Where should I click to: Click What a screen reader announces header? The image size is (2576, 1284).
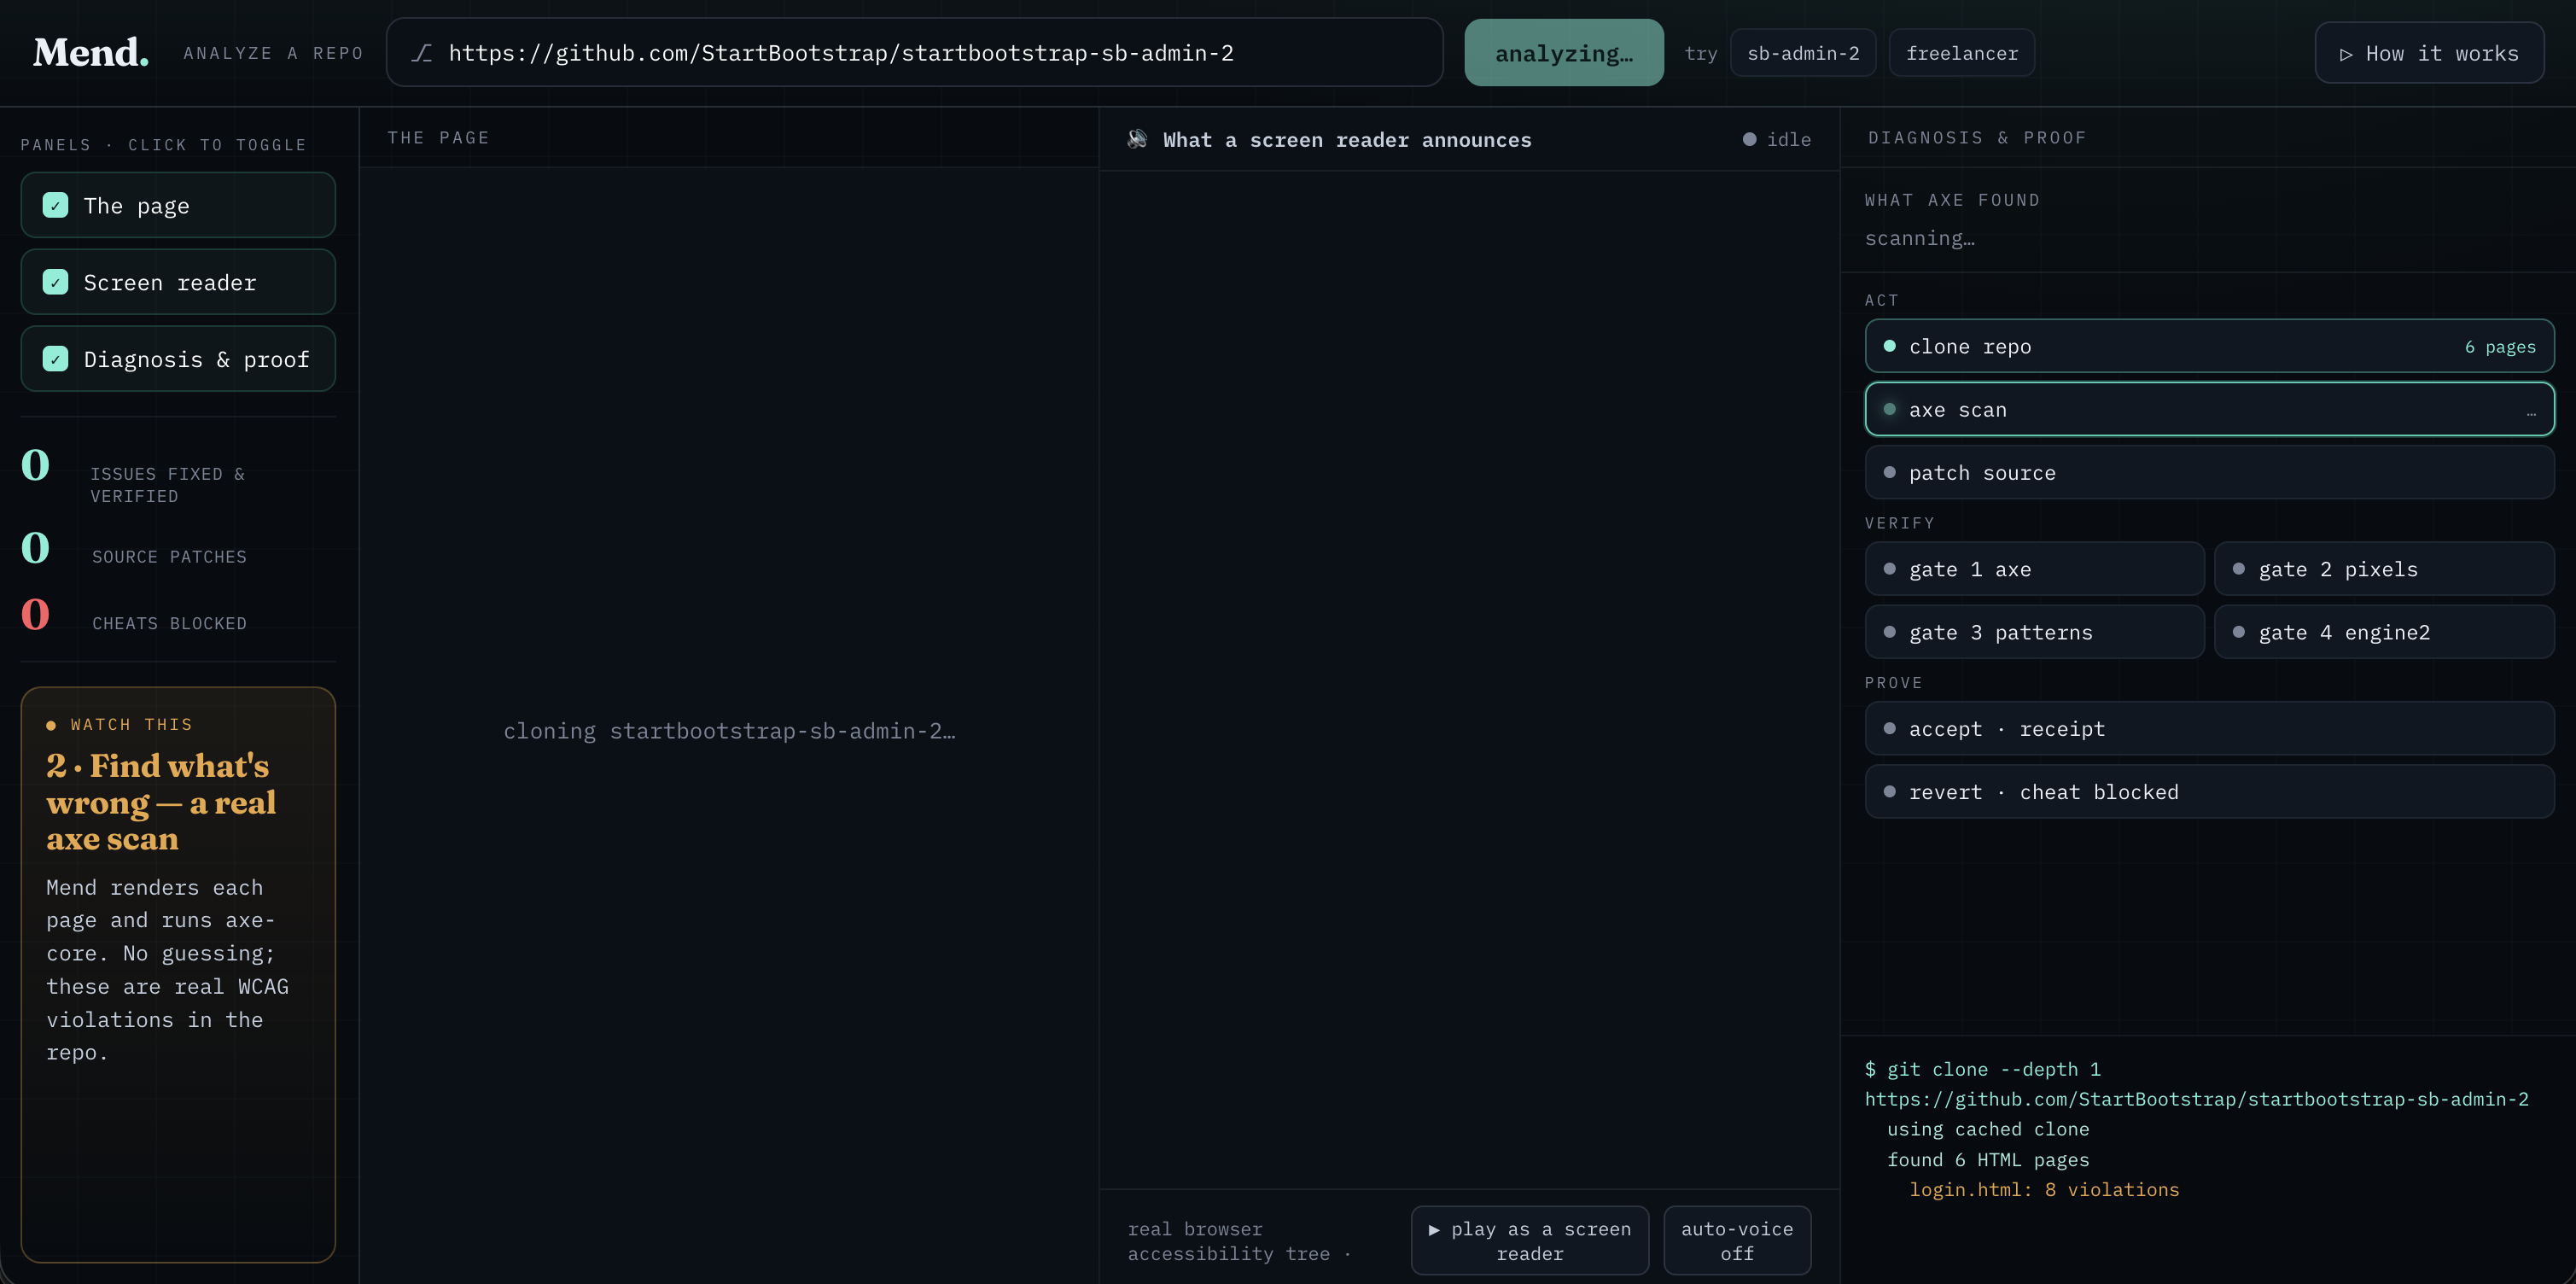1347,140
